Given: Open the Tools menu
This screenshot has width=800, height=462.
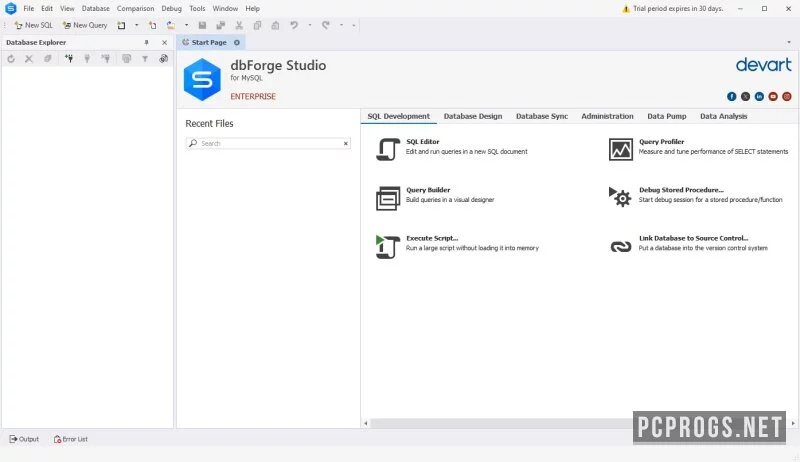Looking at the screenshot, I should tap(197, 9).
